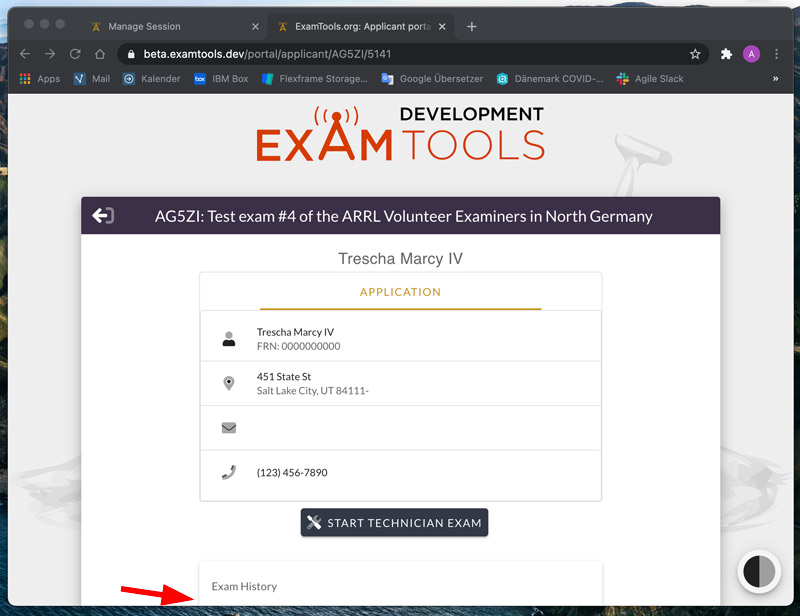
Task: Click the Chrome profile avatar icon
Action: coord(751,53)
